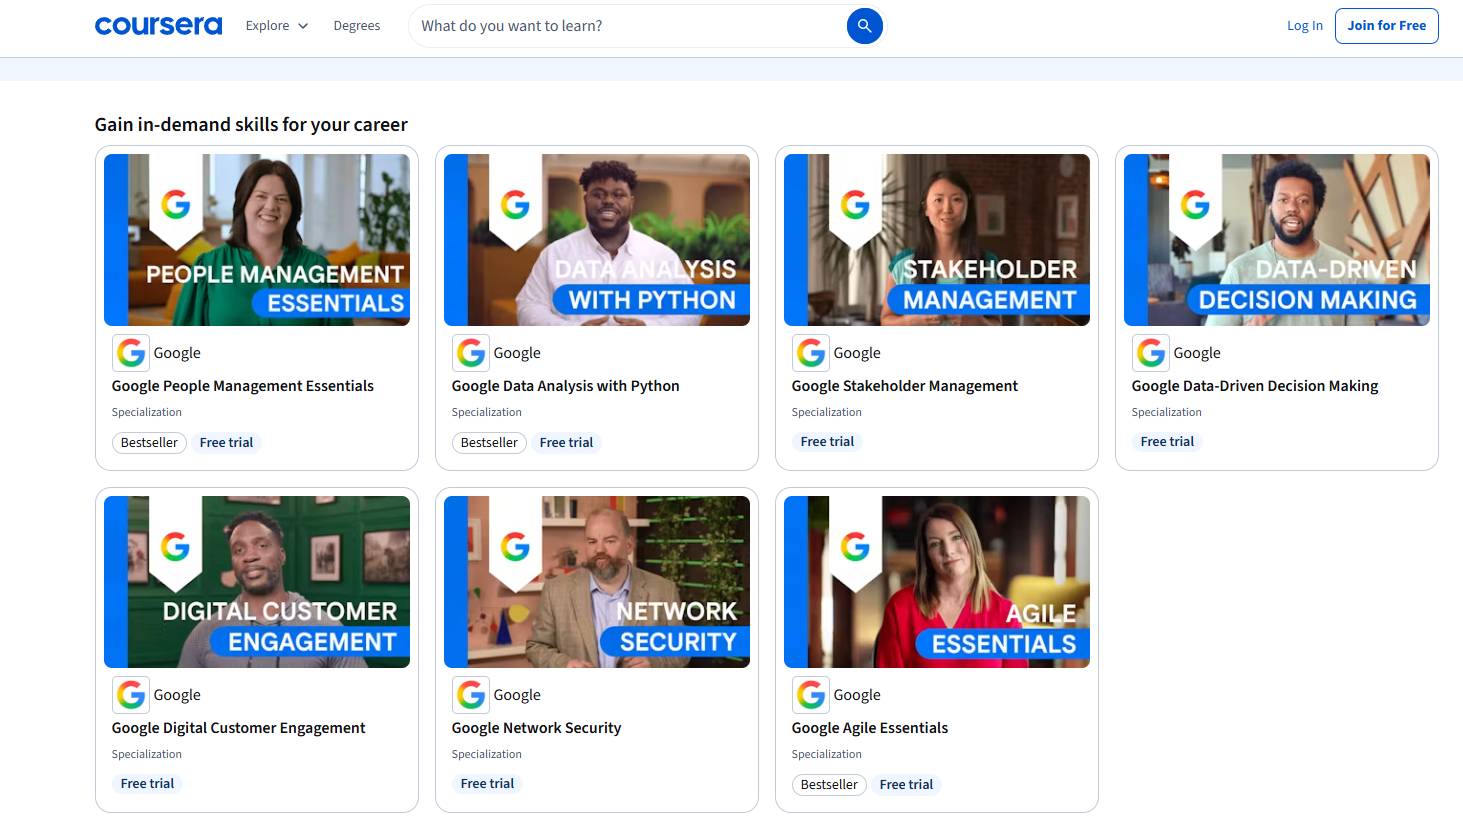The width and height of the screenshot is (1463, 820).
Task: Click Specialization label under Network Security
Action: [x=487, y=754]
